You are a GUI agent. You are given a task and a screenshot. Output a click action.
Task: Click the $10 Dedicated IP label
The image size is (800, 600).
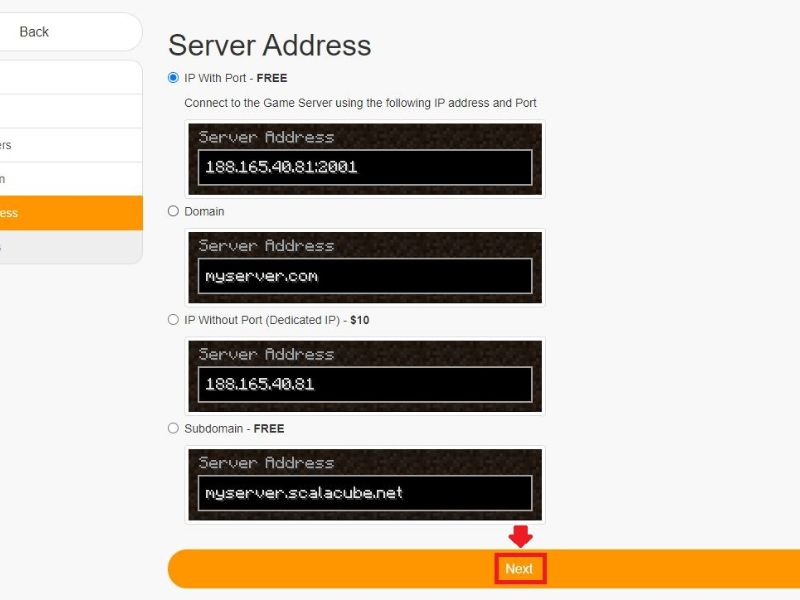pos(277,320)
